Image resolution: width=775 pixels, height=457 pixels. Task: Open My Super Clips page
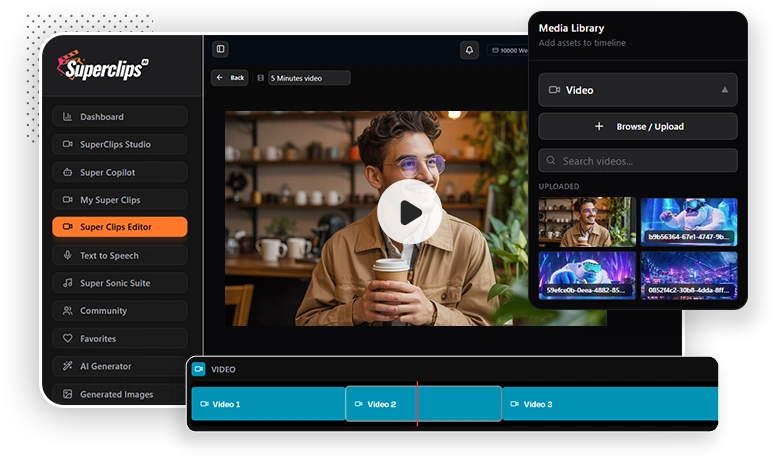(x=120, y=200)
